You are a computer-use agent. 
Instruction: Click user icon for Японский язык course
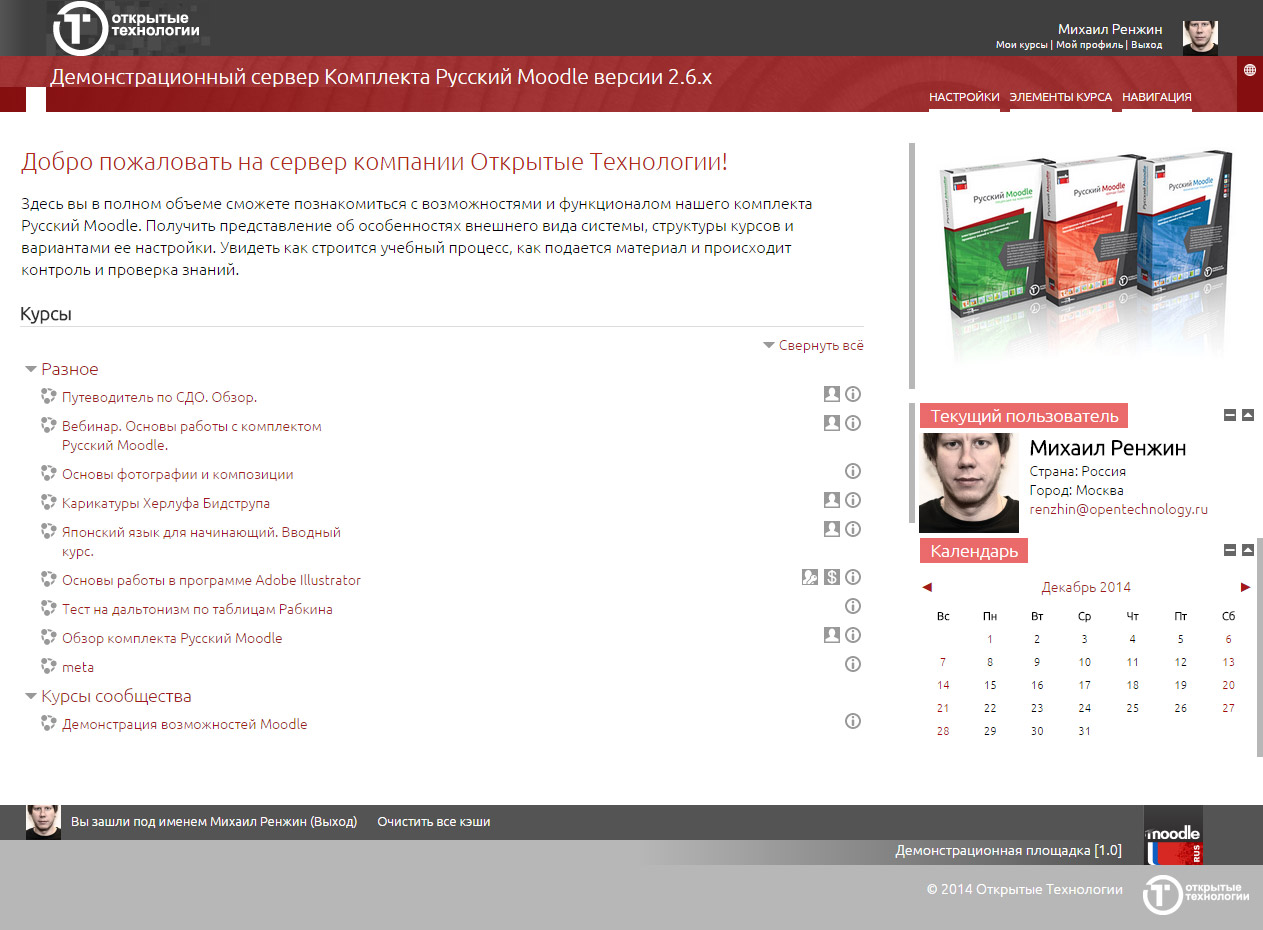(x=831, y=529)
